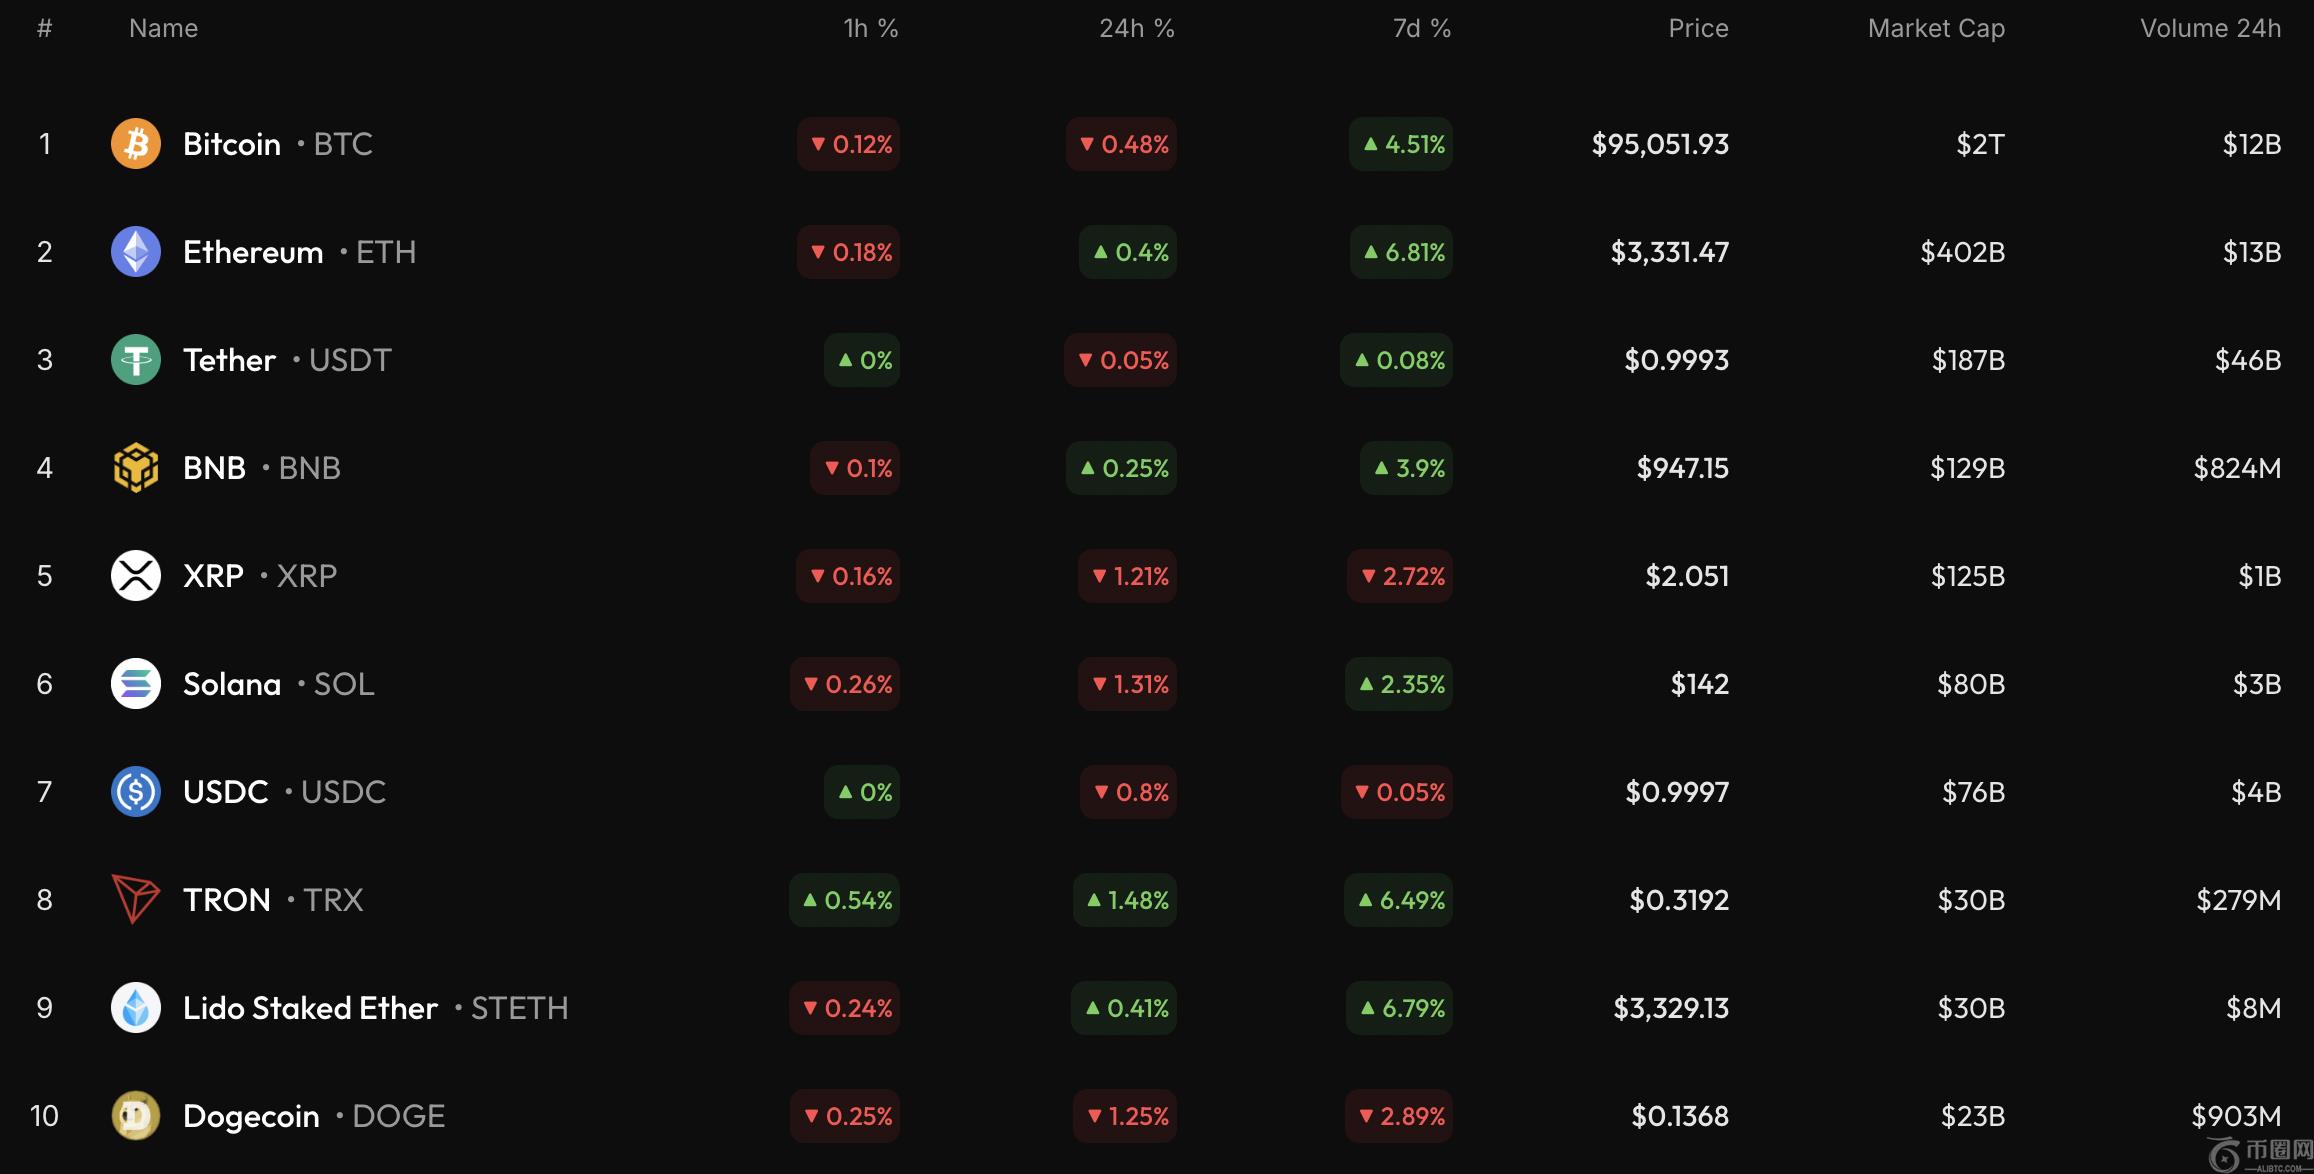Sort by the 7d % column header
This screenshot has height=1174, width=2314.
click(1421, 28)
